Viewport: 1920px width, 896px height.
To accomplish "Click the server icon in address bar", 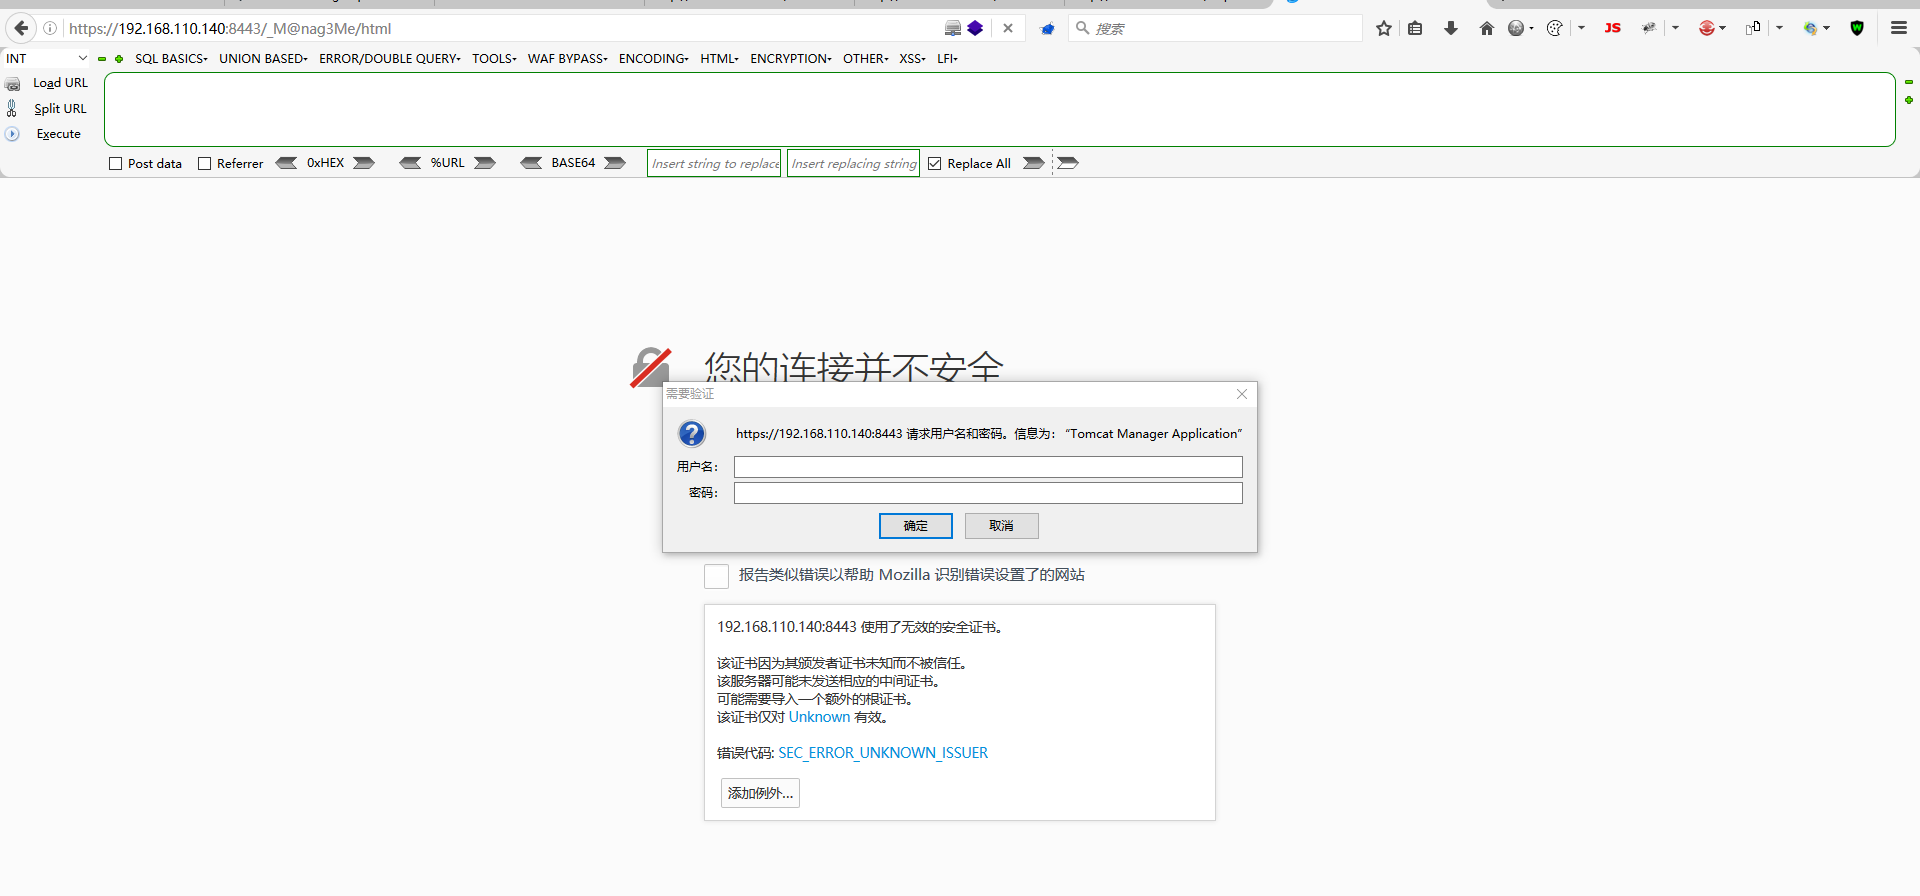I will [953, 28].
